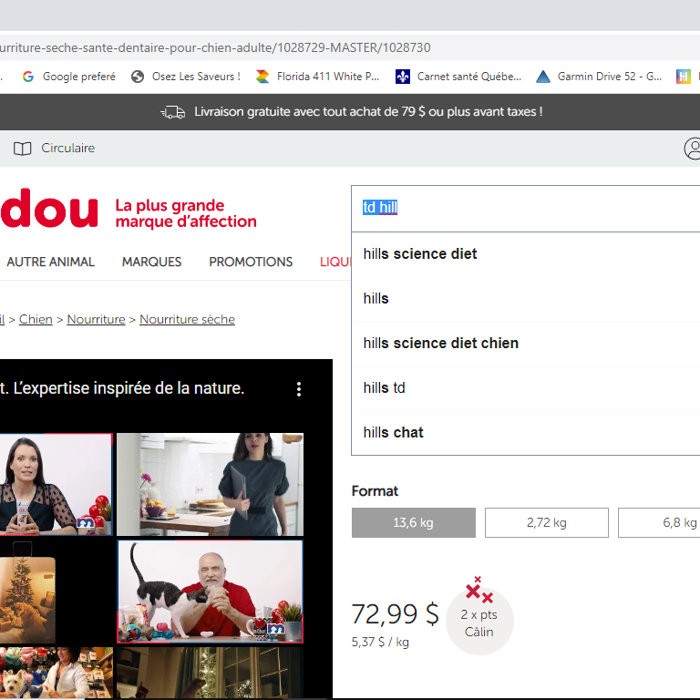Click the unit price 5,37 $ / kg
Viewport: 700px width, 700px height.
(x=380, y=642)
